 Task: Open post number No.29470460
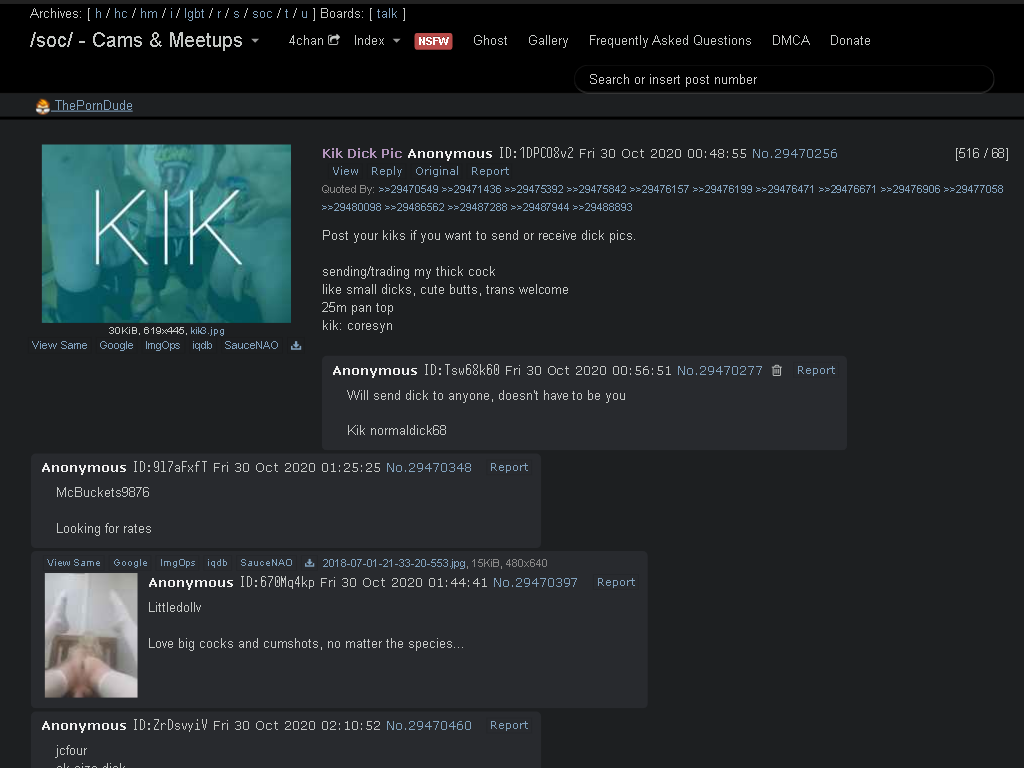[x=428, y=726]
